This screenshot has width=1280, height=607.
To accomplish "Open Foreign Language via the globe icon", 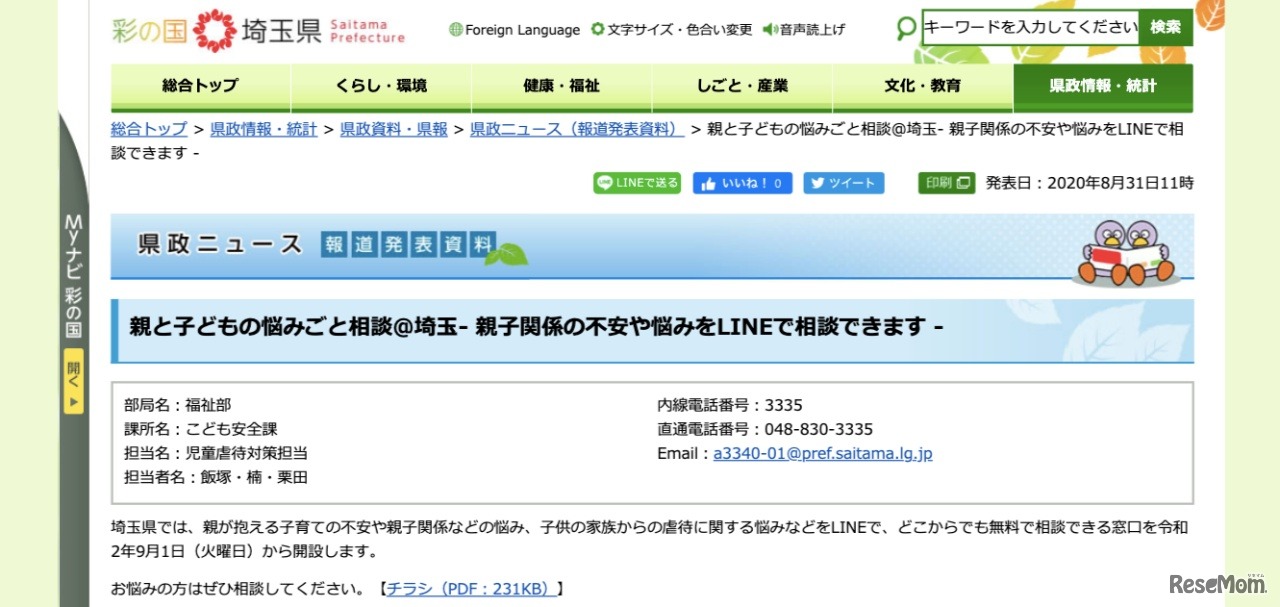I will (x=457, y=30).
